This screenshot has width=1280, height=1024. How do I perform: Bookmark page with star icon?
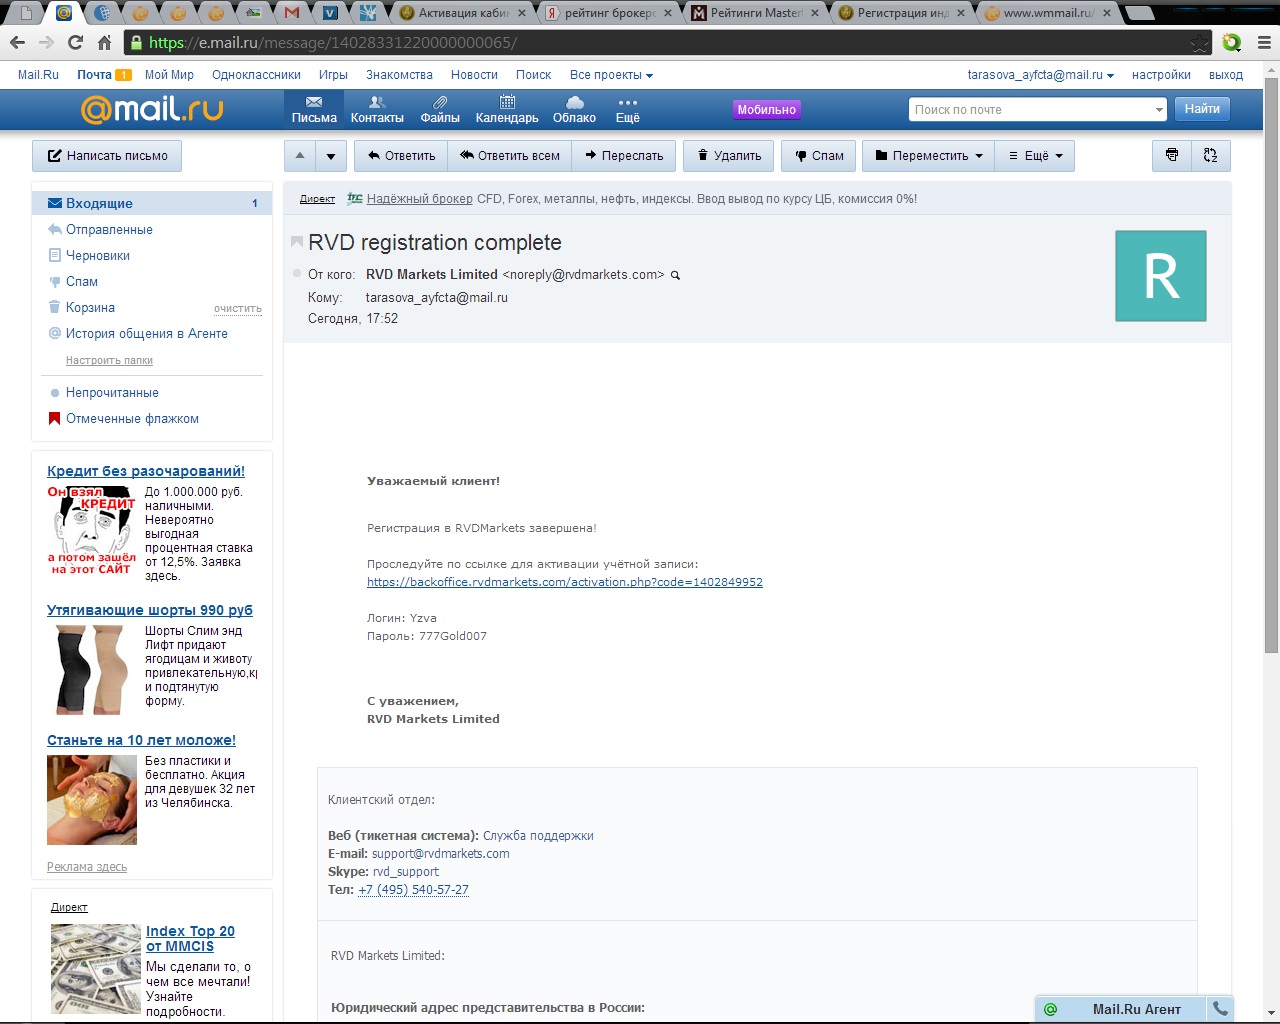click(1199, 43)
